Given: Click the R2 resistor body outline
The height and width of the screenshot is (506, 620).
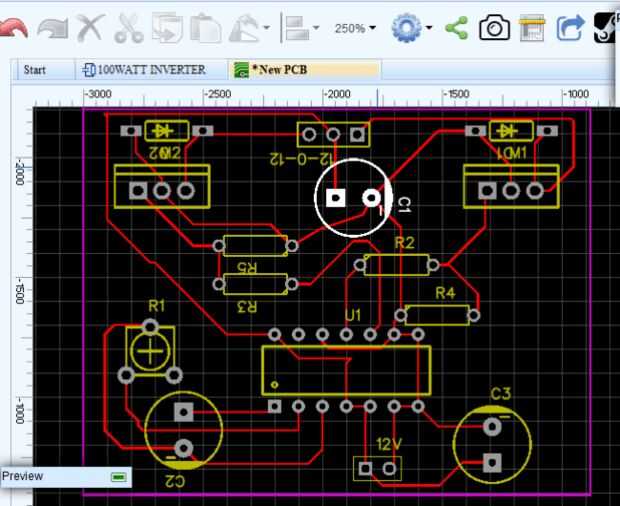Looking at the screenshot, I should pos(396,265).
